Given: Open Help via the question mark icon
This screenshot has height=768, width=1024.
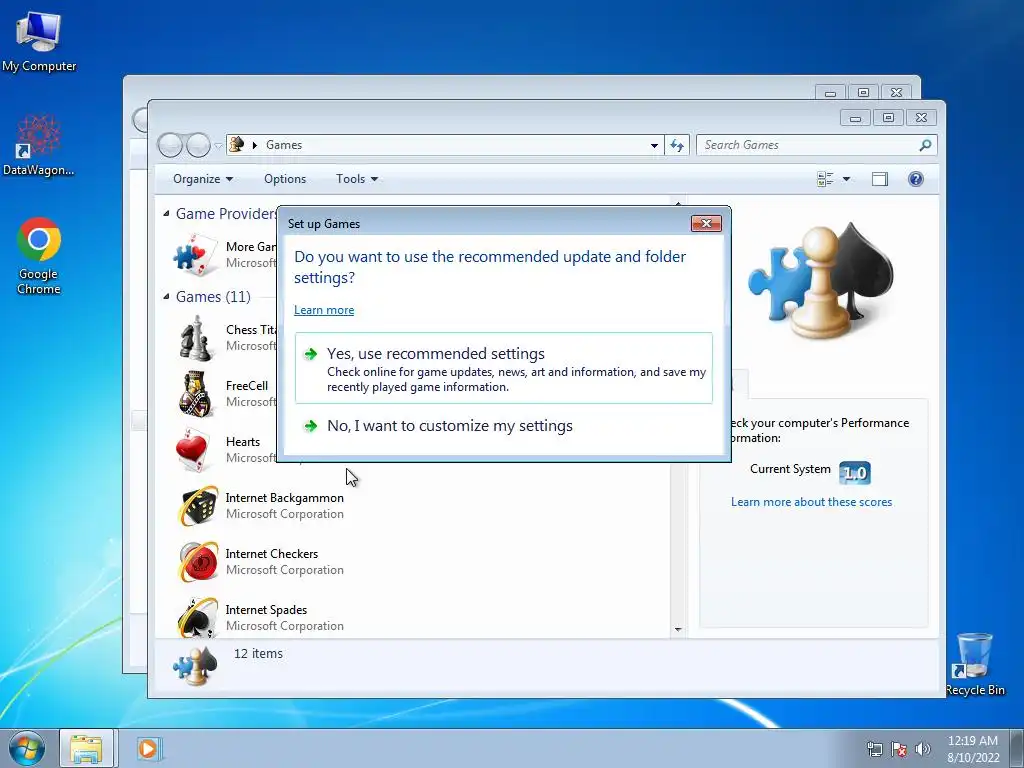Looking at the screenshot, I should 916,179.
